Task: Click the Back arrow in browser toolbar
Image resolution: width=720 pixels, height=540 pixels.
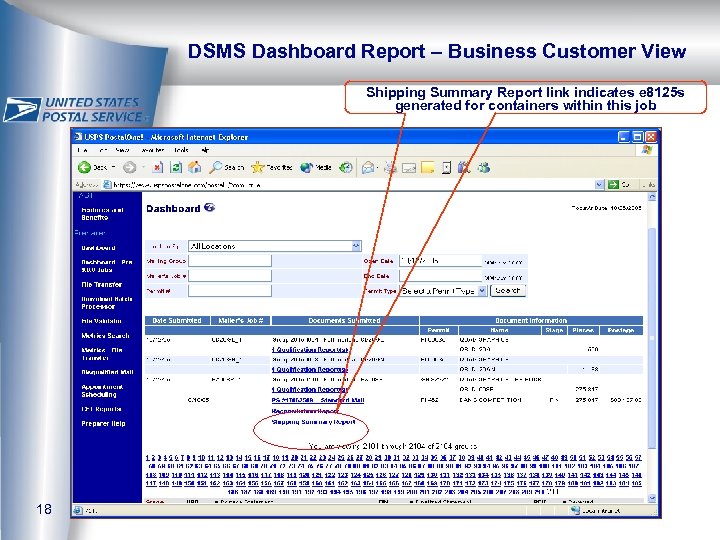Action: pos(84,168)
